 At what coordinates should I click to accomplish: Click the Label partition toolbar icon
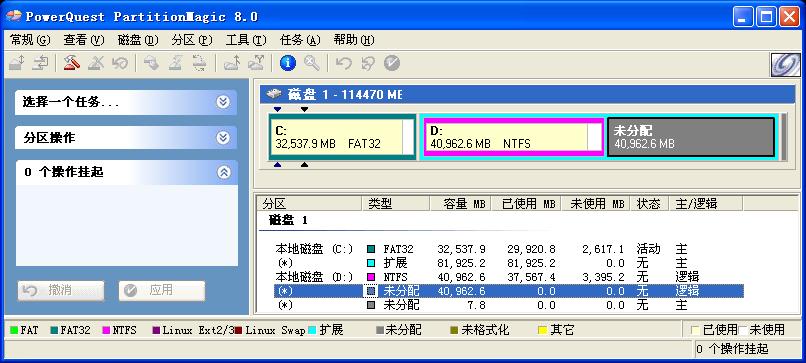(151, 63)
